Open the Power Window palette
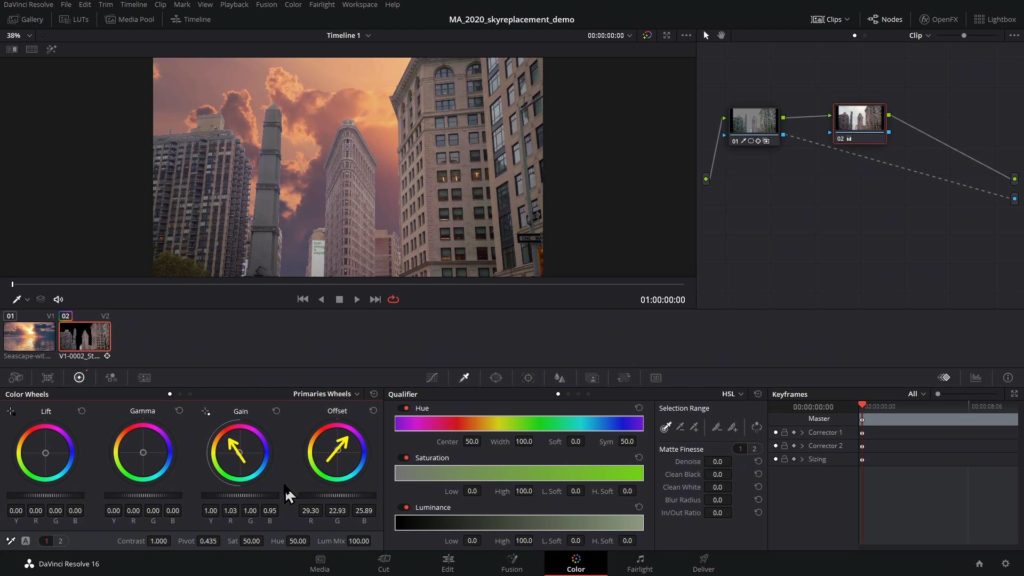Image resolution: width=1024 pixels, height=576 pixels. [496, 378]
